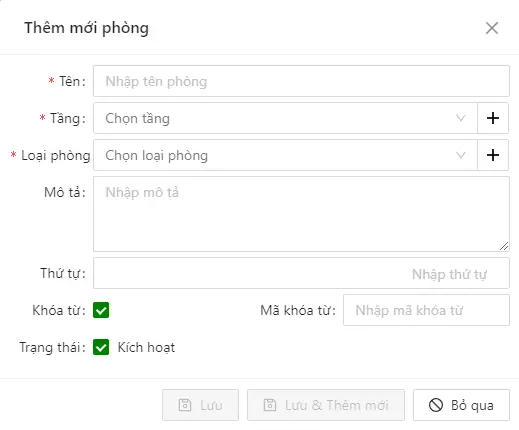Viewport: 519px width, 430px height.
Task: Click the chevron arrow in Chọn tầng field
Action: 461,118
